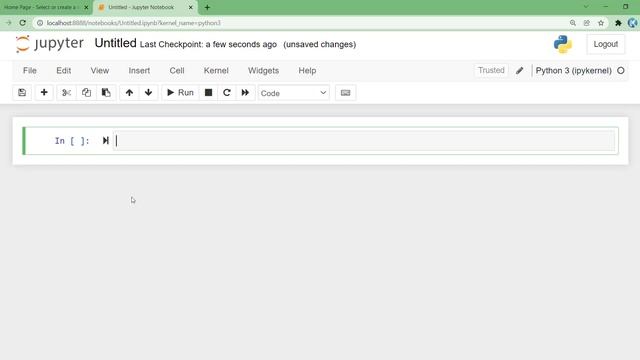Click the kernel idle circle indicator
The height and width of the screenshot is (360, 640).
(x=621, y=71)
